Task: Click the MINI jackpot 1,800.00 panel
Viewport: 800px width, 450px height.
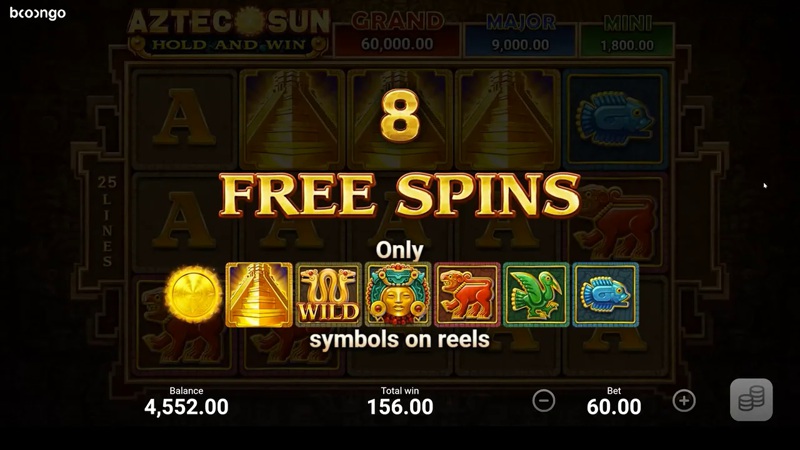Action: click(627, 34)
